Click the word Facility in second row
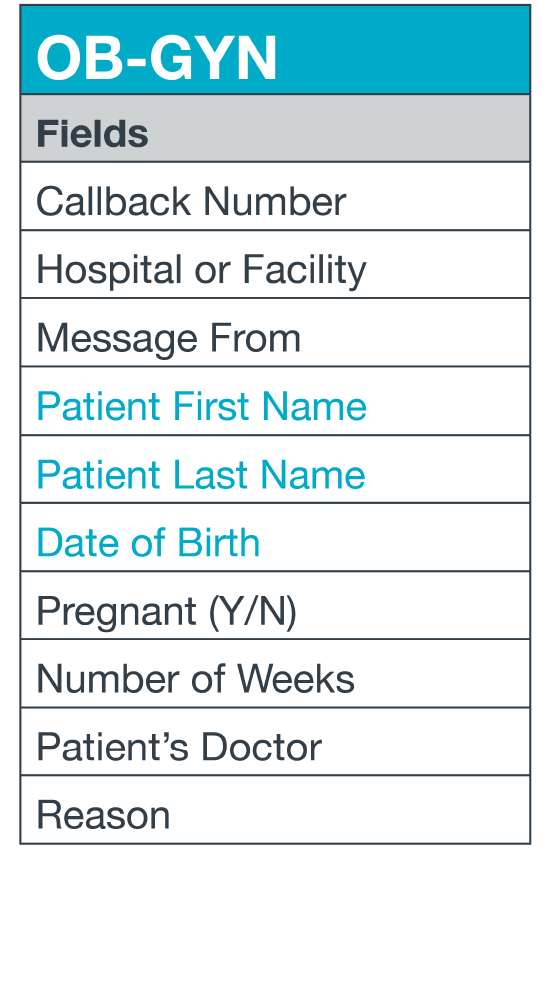Viewport: 551px width, 1001px height. [x=304, y=271]
